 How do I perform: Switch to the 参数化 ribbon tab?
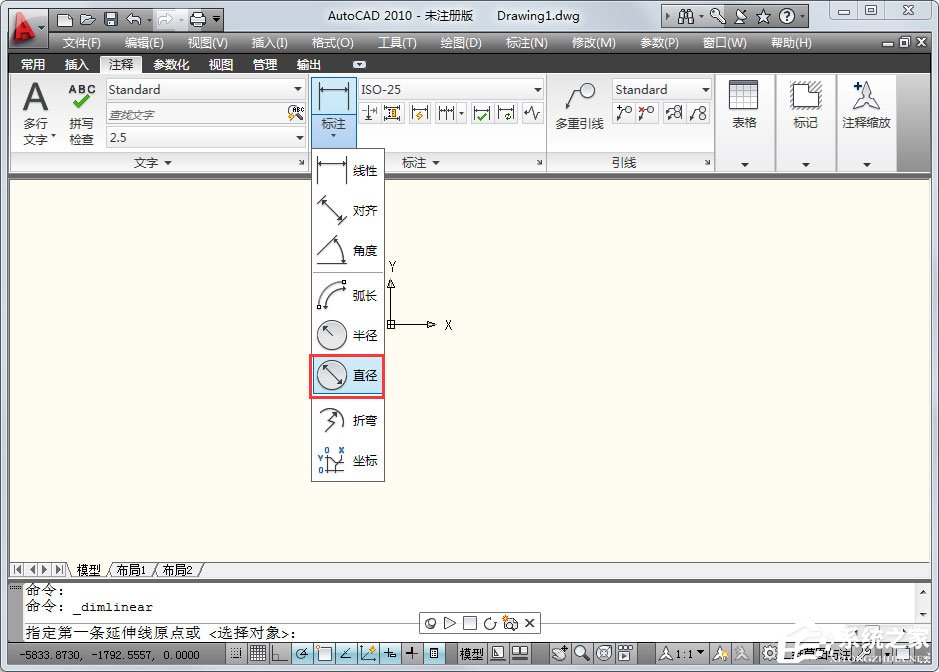(x=171, y=65)
